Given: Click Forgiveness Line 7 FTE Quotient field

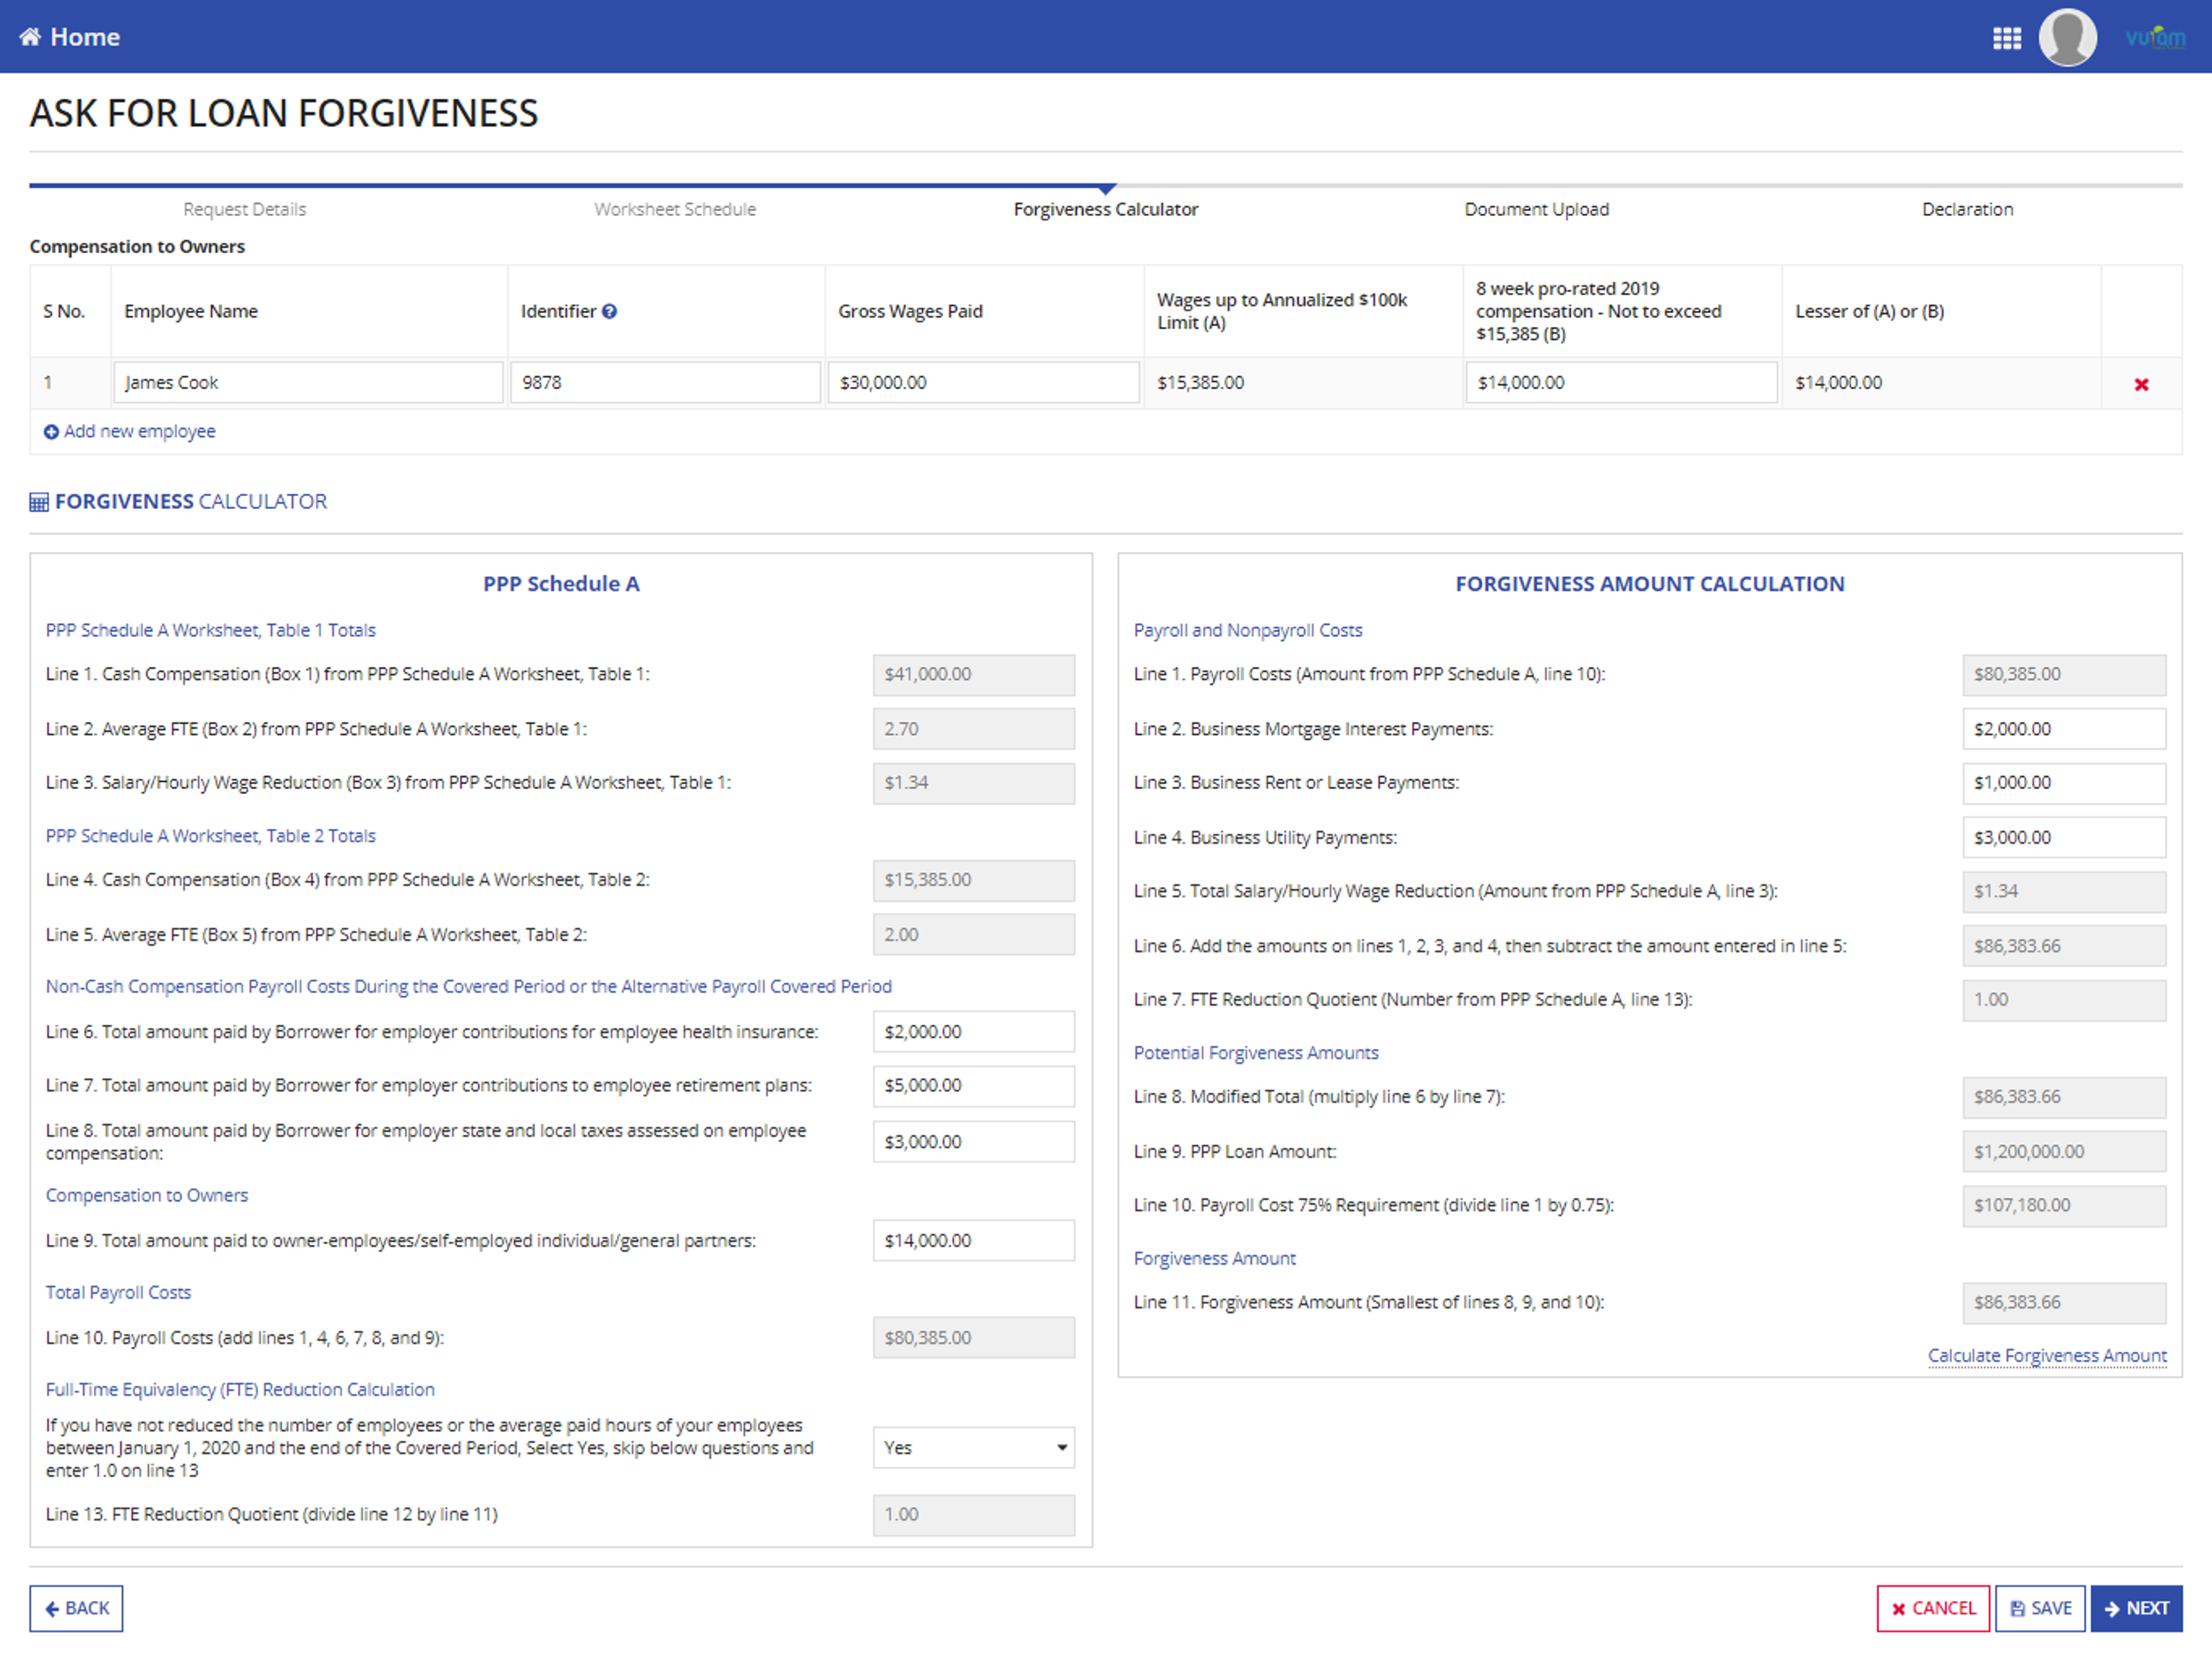Looking at the screenshot, I should (2064, 999).
